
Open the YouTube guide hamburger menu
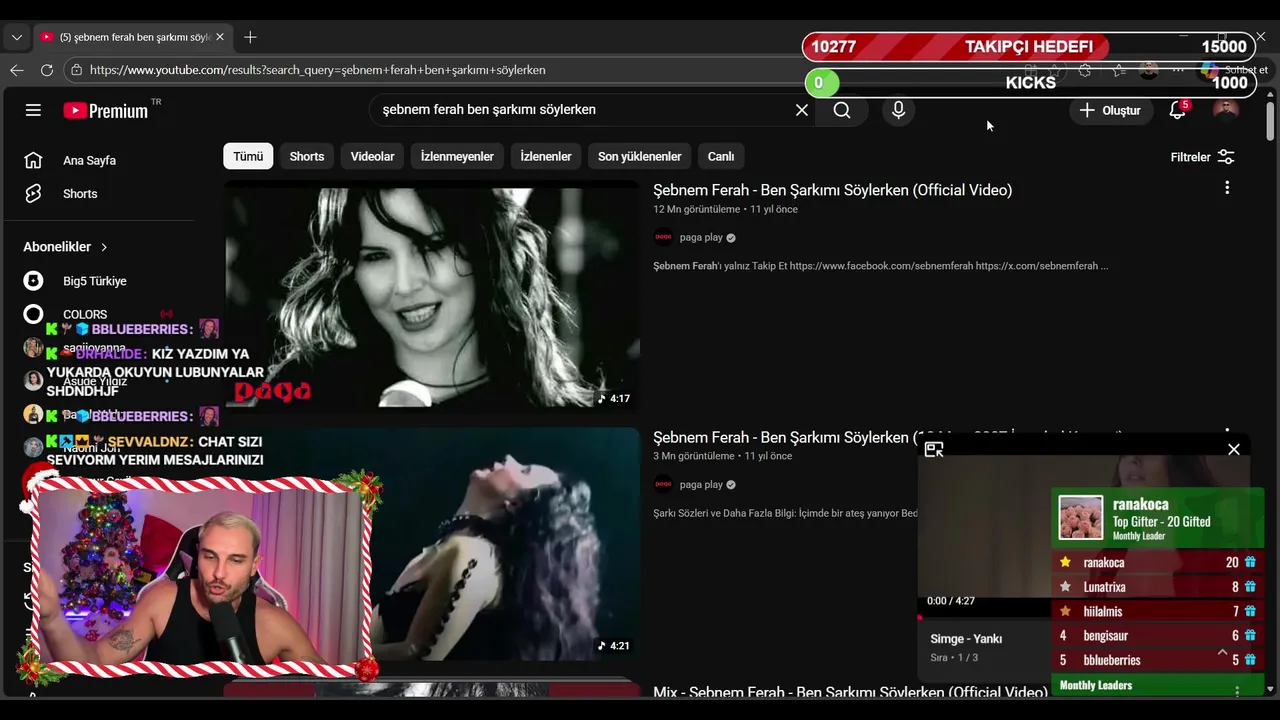click(x=33, y=110)
